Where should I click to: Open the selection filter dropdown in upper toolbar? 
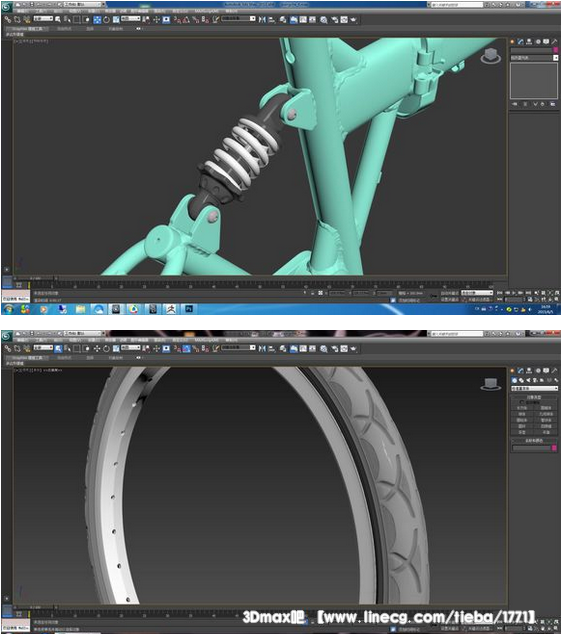(43, 19)
